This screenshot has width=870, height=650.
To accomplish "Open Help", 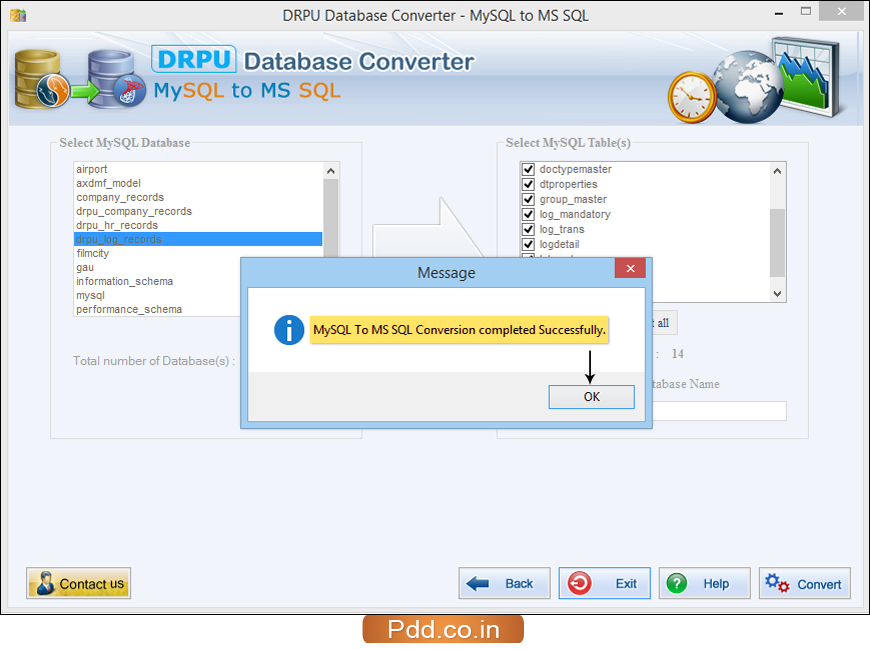I will 705,583.
